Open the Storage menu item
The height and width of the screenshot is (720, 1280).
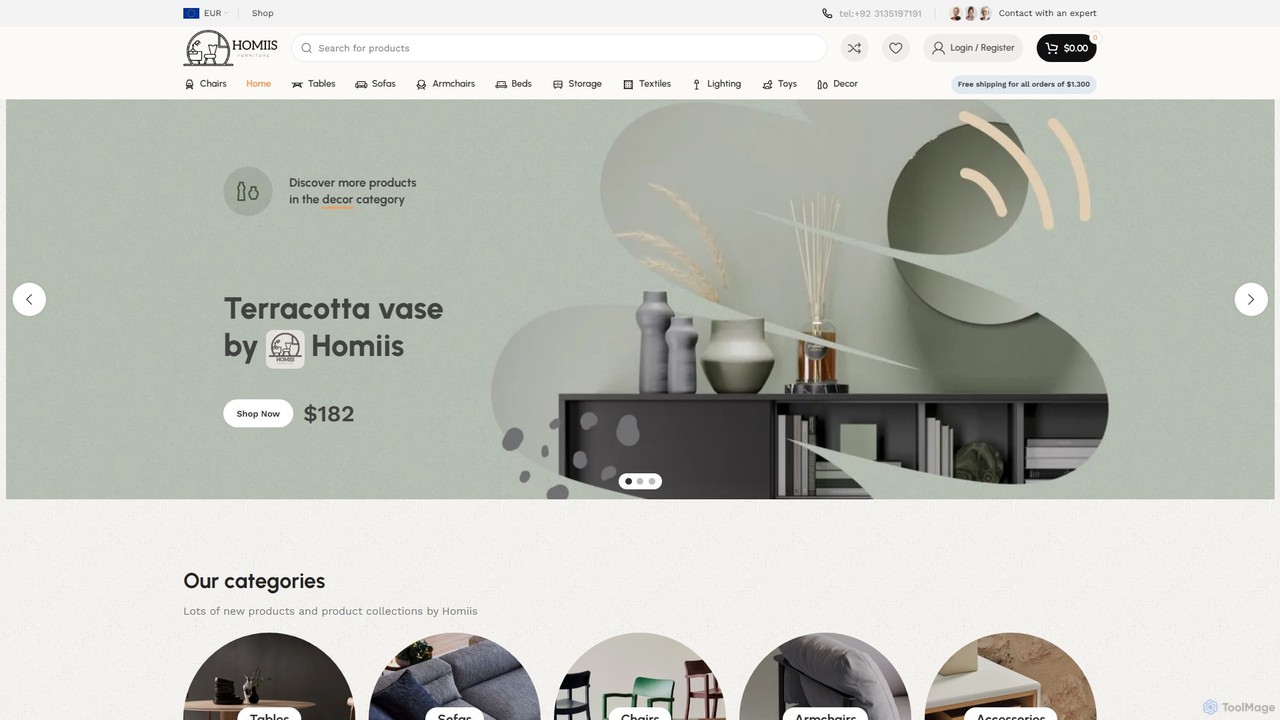coord(577,84)
